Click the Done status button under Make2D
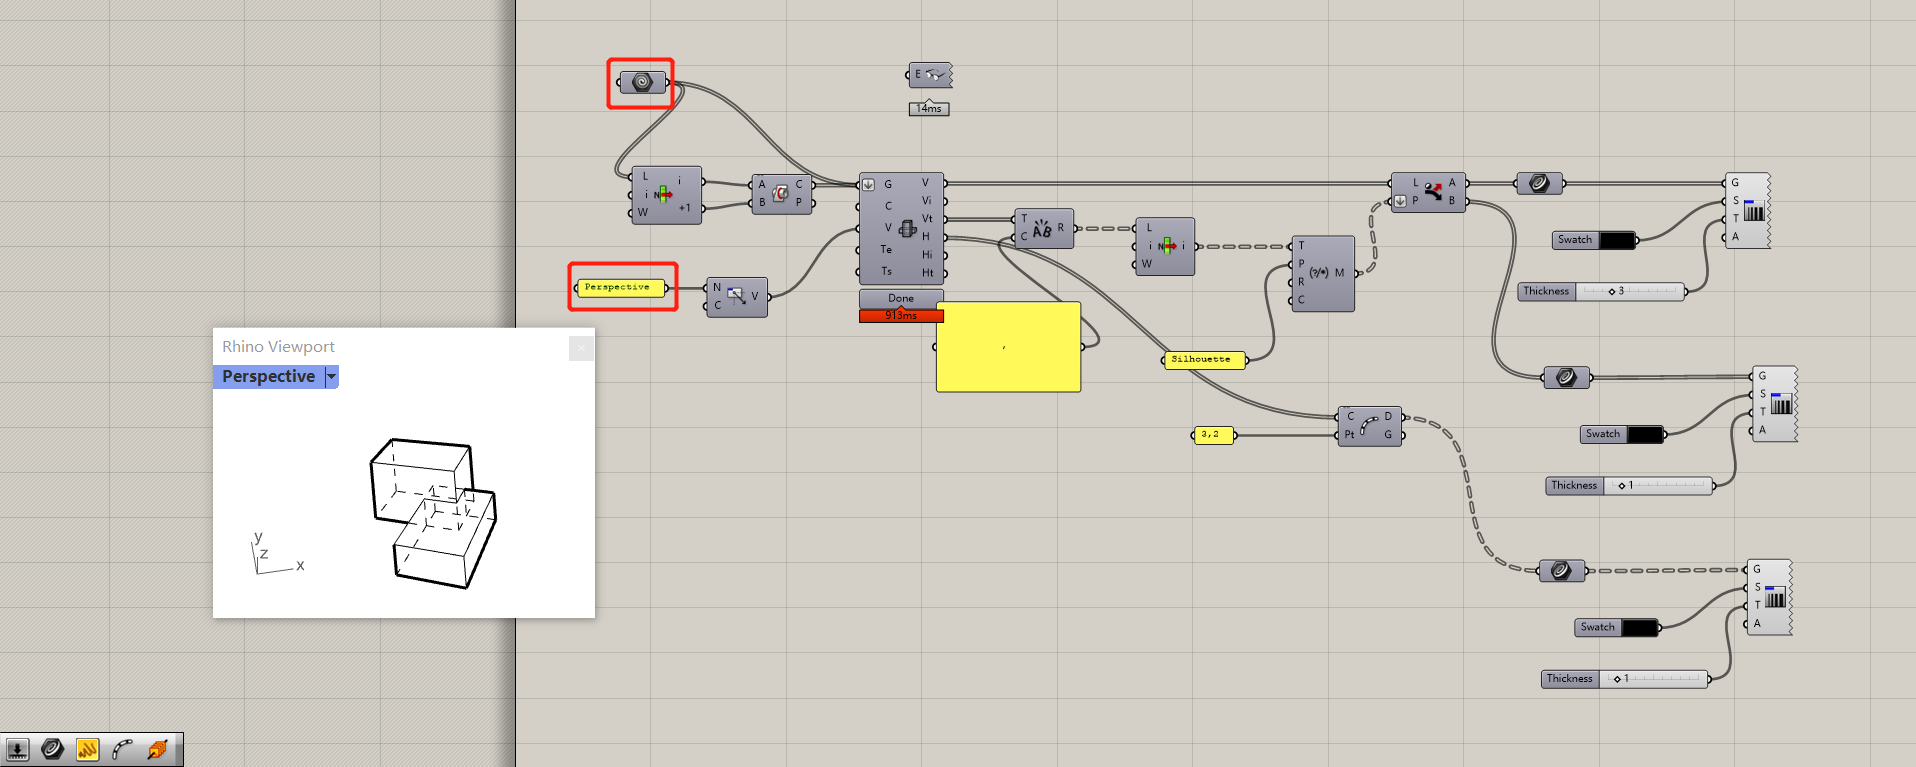The width and height of the screenshot is (1916, 767). 901,298
